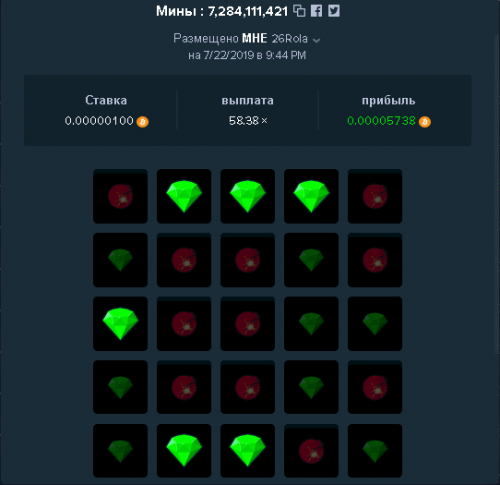Click dim gem in third row, last column
The width and height of the screenshot is (500, 485).
point(375,323)
